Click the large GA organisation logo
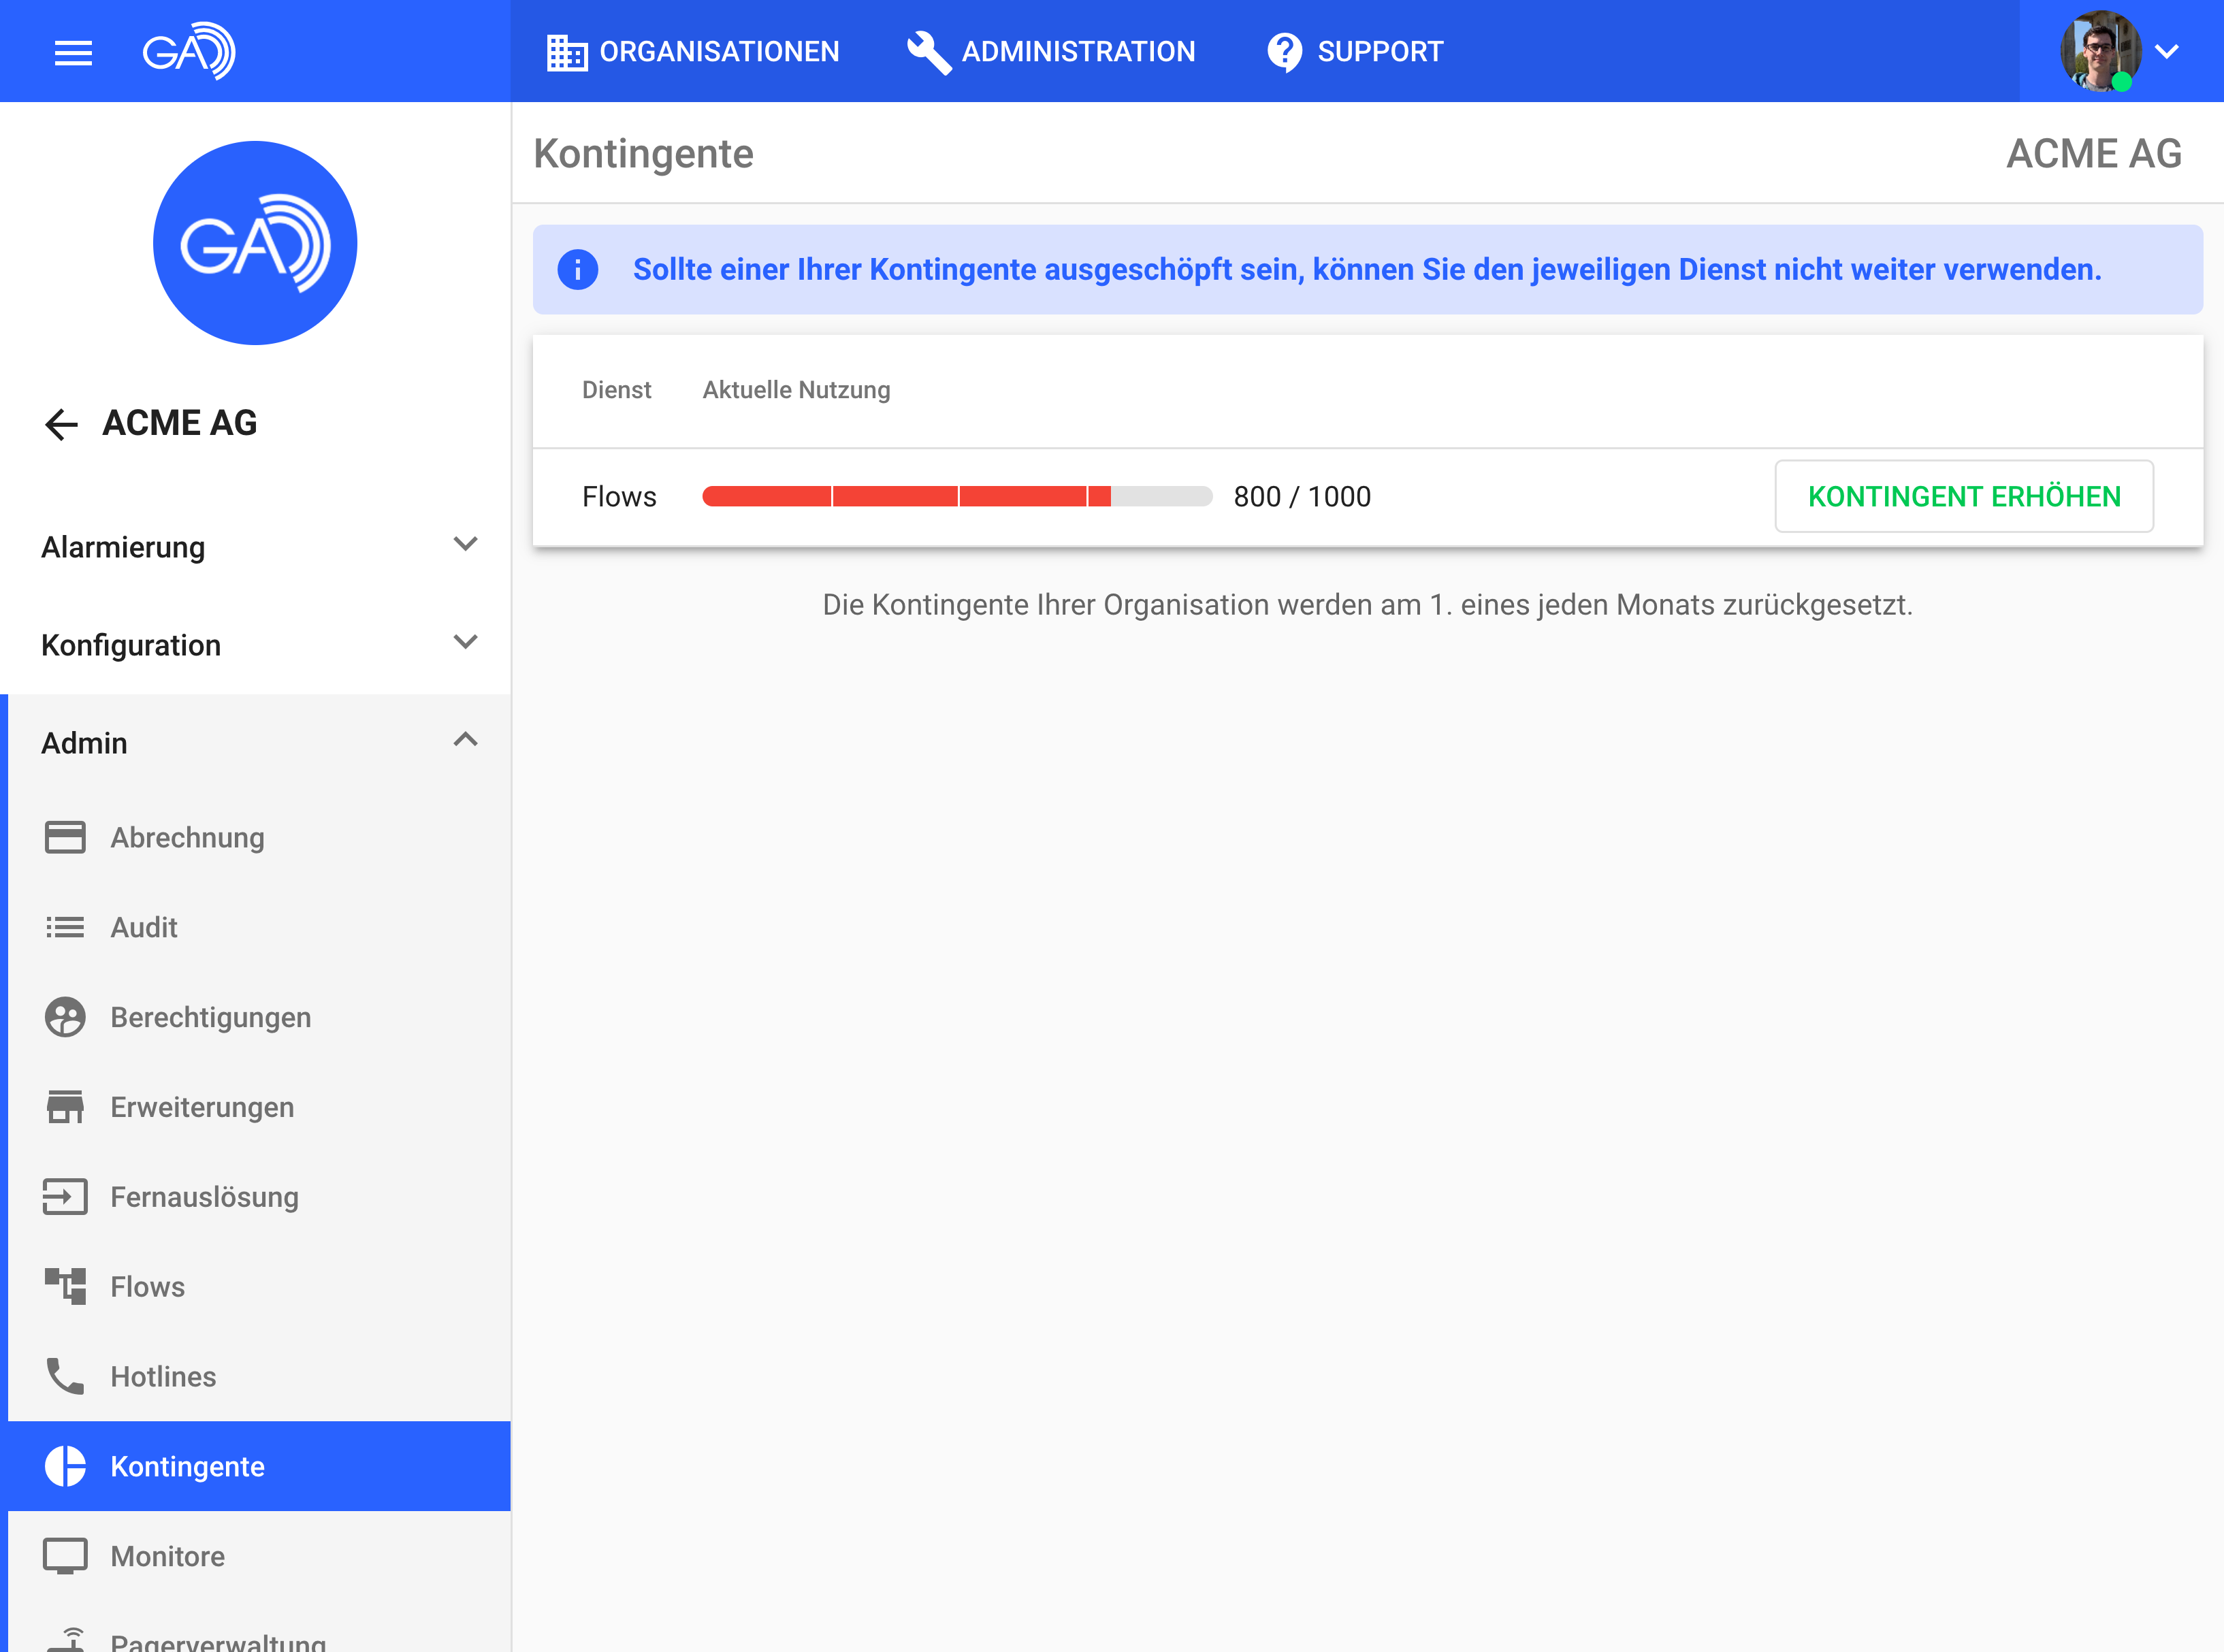 (255, 243)
